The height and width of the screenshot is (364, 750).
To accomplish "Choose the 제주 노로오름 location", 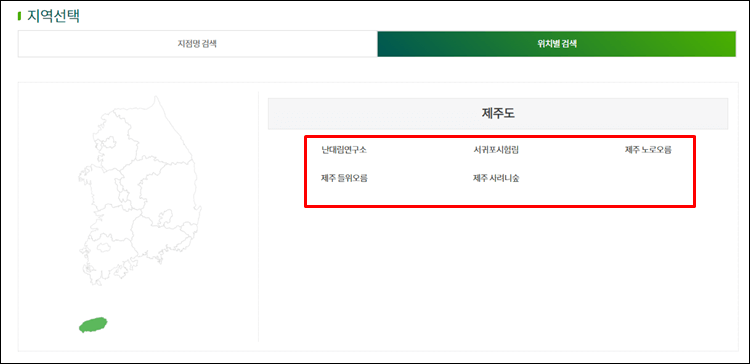I will [648, 150].
